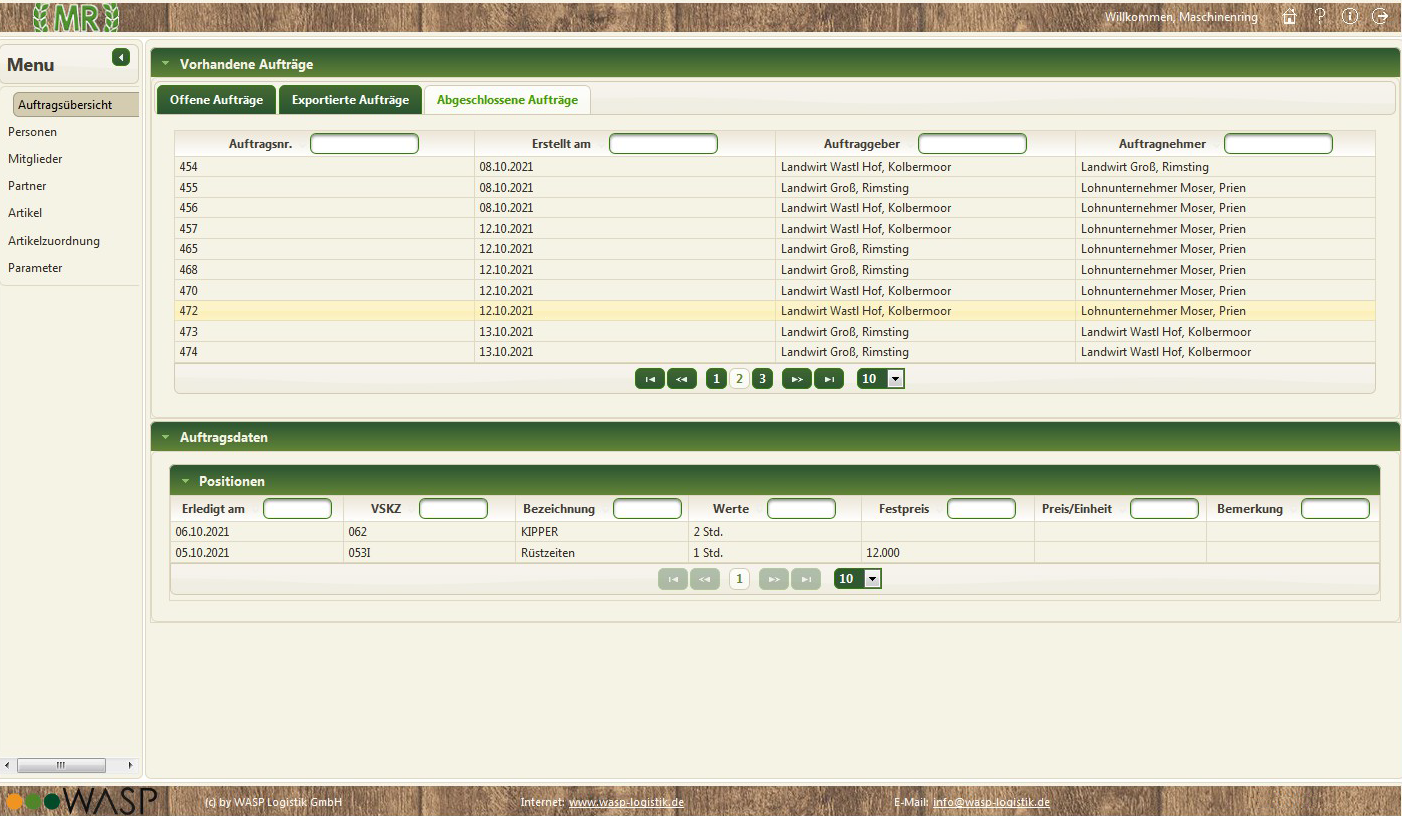This screenshot has width=1402, height=816.
Task: Collapse the Vorhandene Aufträge panel
Action: click(166, 64)
